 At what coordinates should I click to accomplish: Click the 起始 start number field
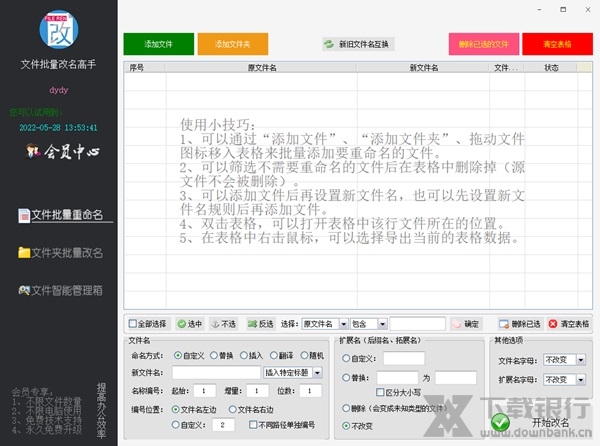coord(205,391)
